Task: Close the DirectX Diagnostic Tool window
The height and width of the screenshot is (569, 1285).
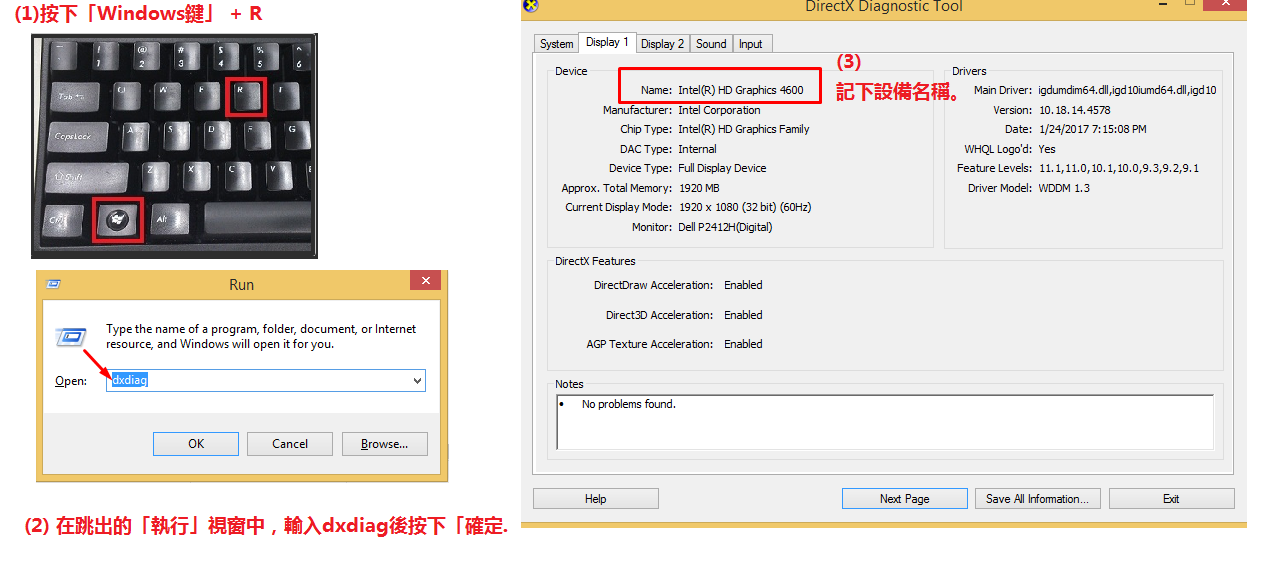Action: coord(1225,3)
